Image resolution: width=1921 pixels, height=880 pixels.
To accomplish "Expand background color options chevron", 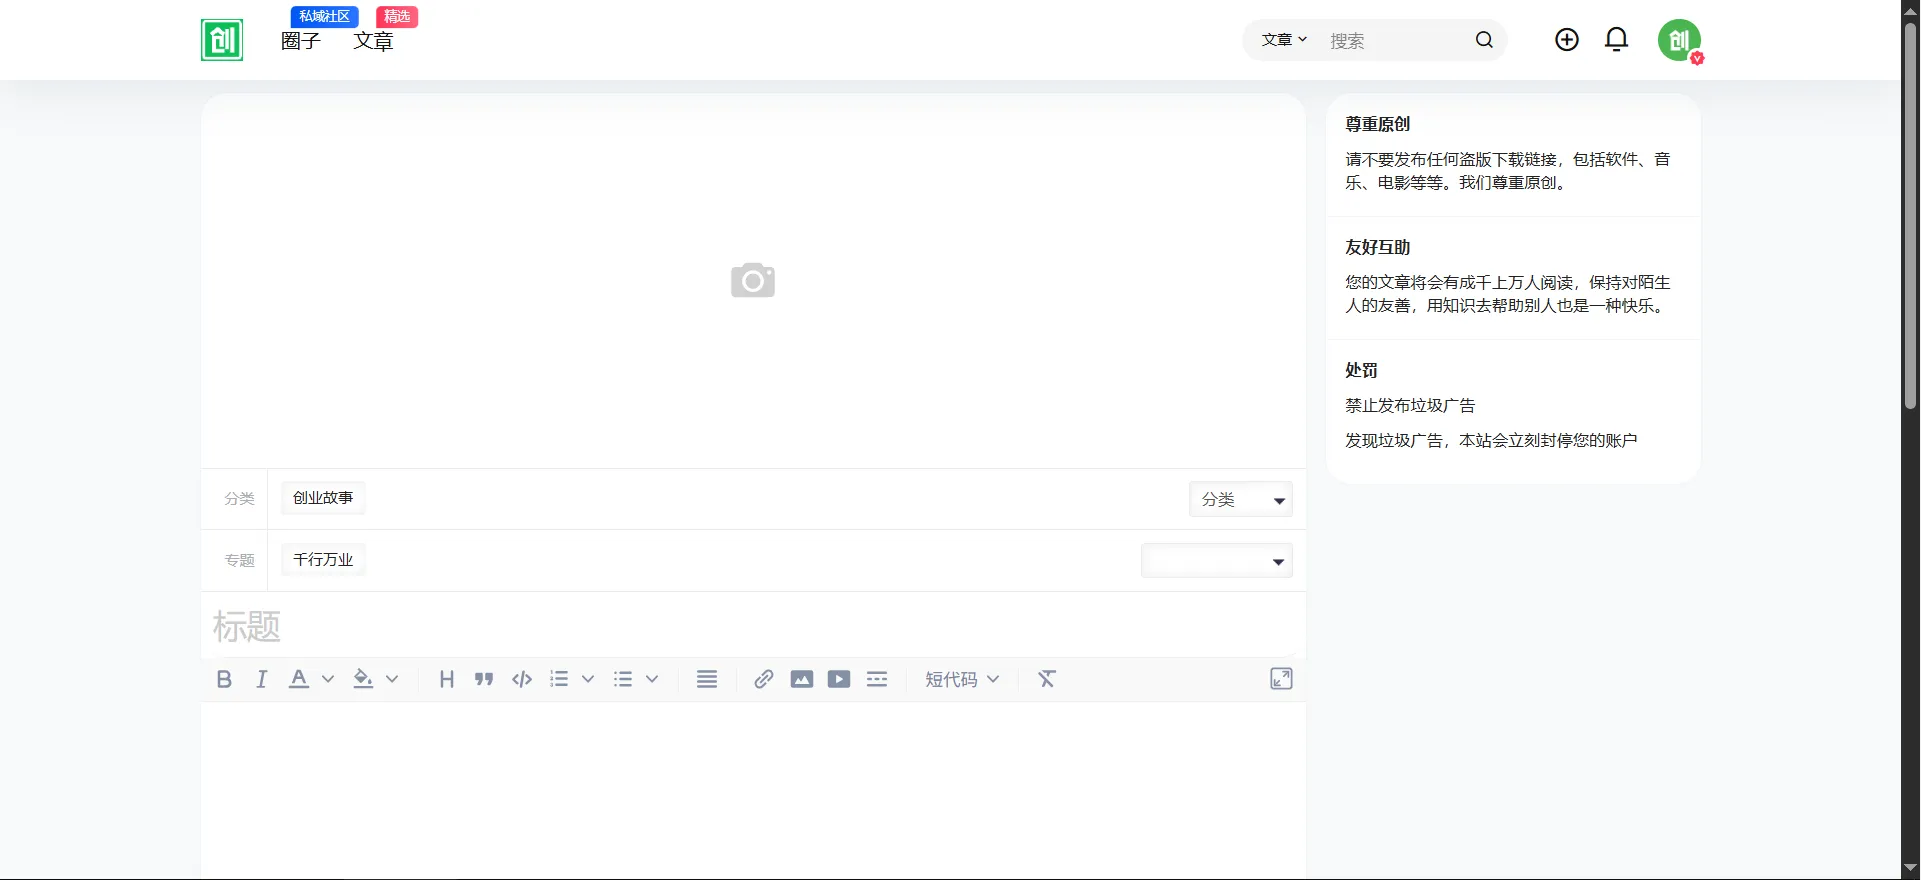I will (x=392, y=679).
